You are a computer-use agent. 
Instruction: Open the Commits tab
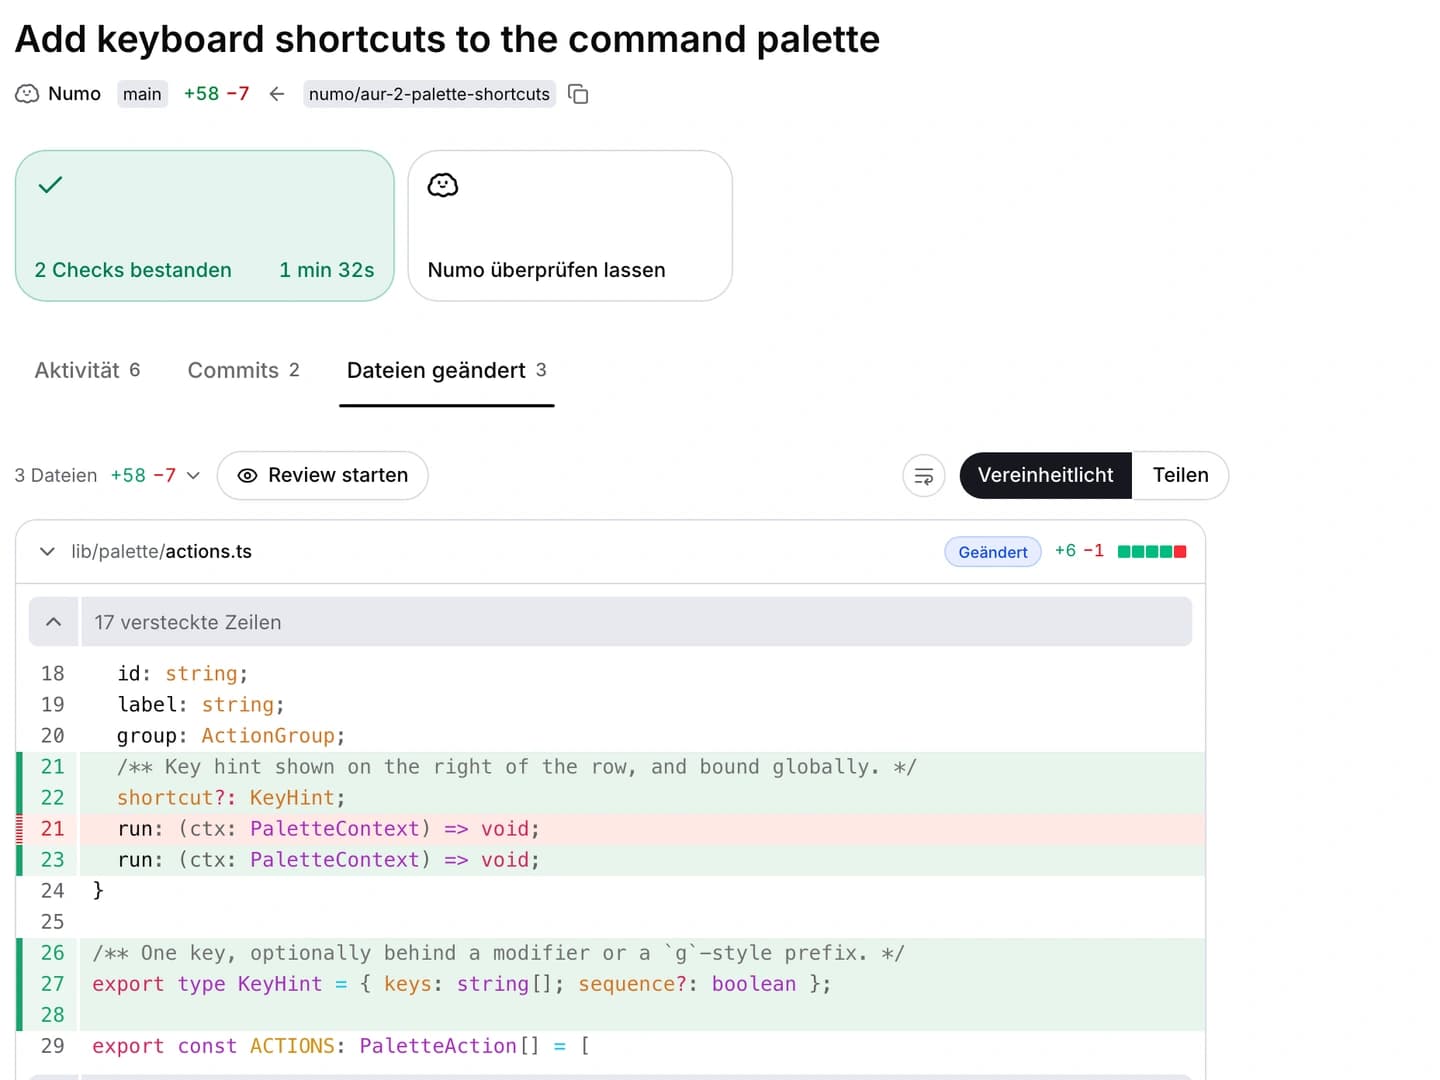244,371
